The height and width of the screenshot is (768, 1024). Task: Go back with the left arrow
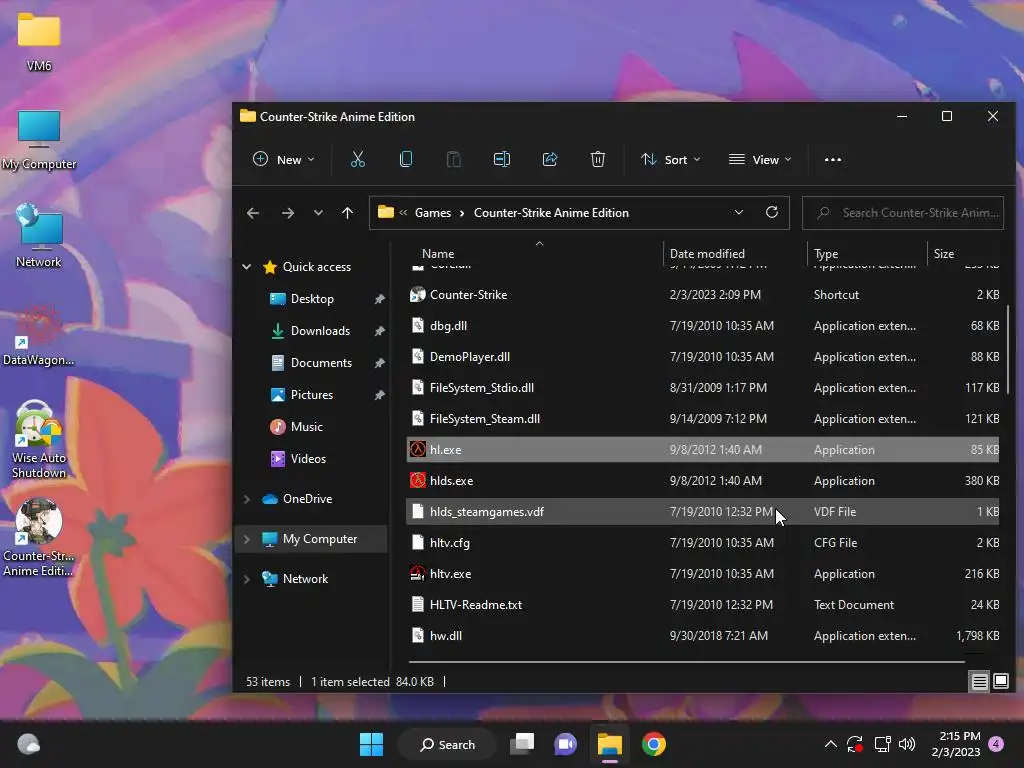pos(253,213)
